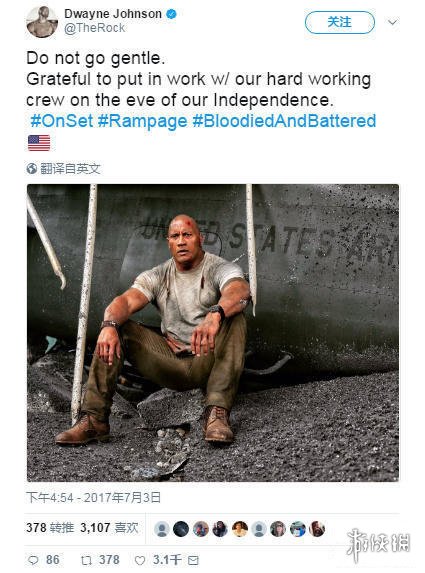Click the blue verified badge
Viewport: 425px width, 573px height.
point(171,14)
